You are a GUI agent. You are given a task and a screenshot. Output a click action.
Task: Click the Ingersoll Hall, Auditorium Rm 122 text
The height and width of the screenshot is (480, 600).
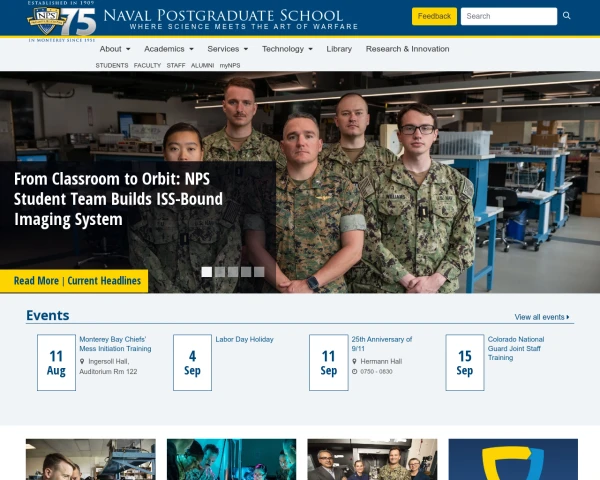pyautogui.click(x=108, y=366)
